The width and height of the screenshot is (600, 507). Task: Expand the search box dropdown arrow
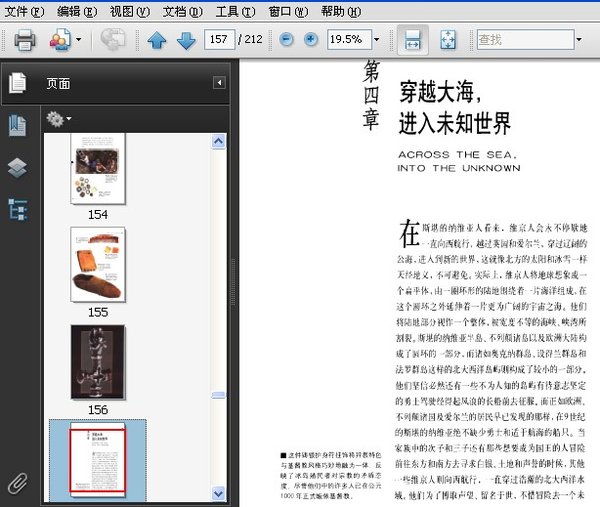tap(579, 40)
